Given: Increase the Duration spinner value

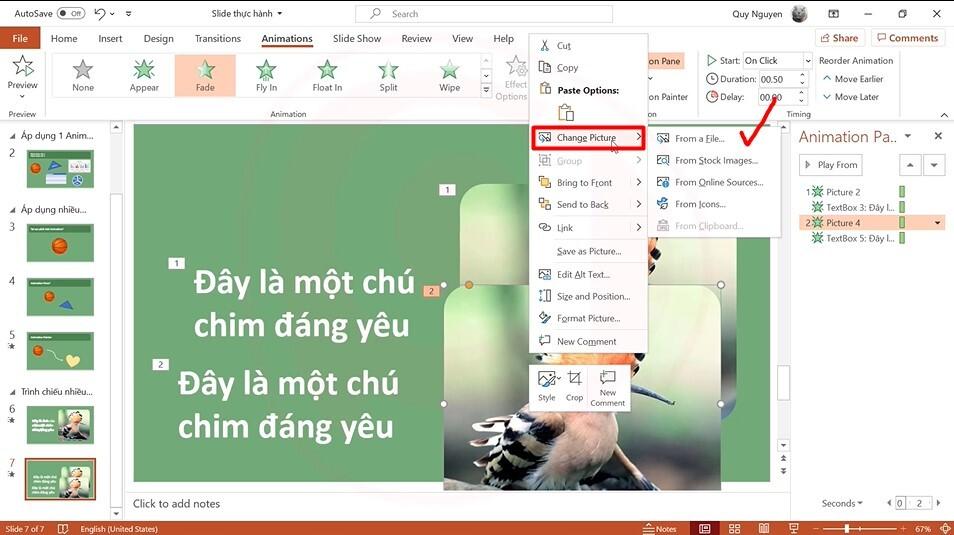Looking at the screenshot, I should click(x=802, y=75).
